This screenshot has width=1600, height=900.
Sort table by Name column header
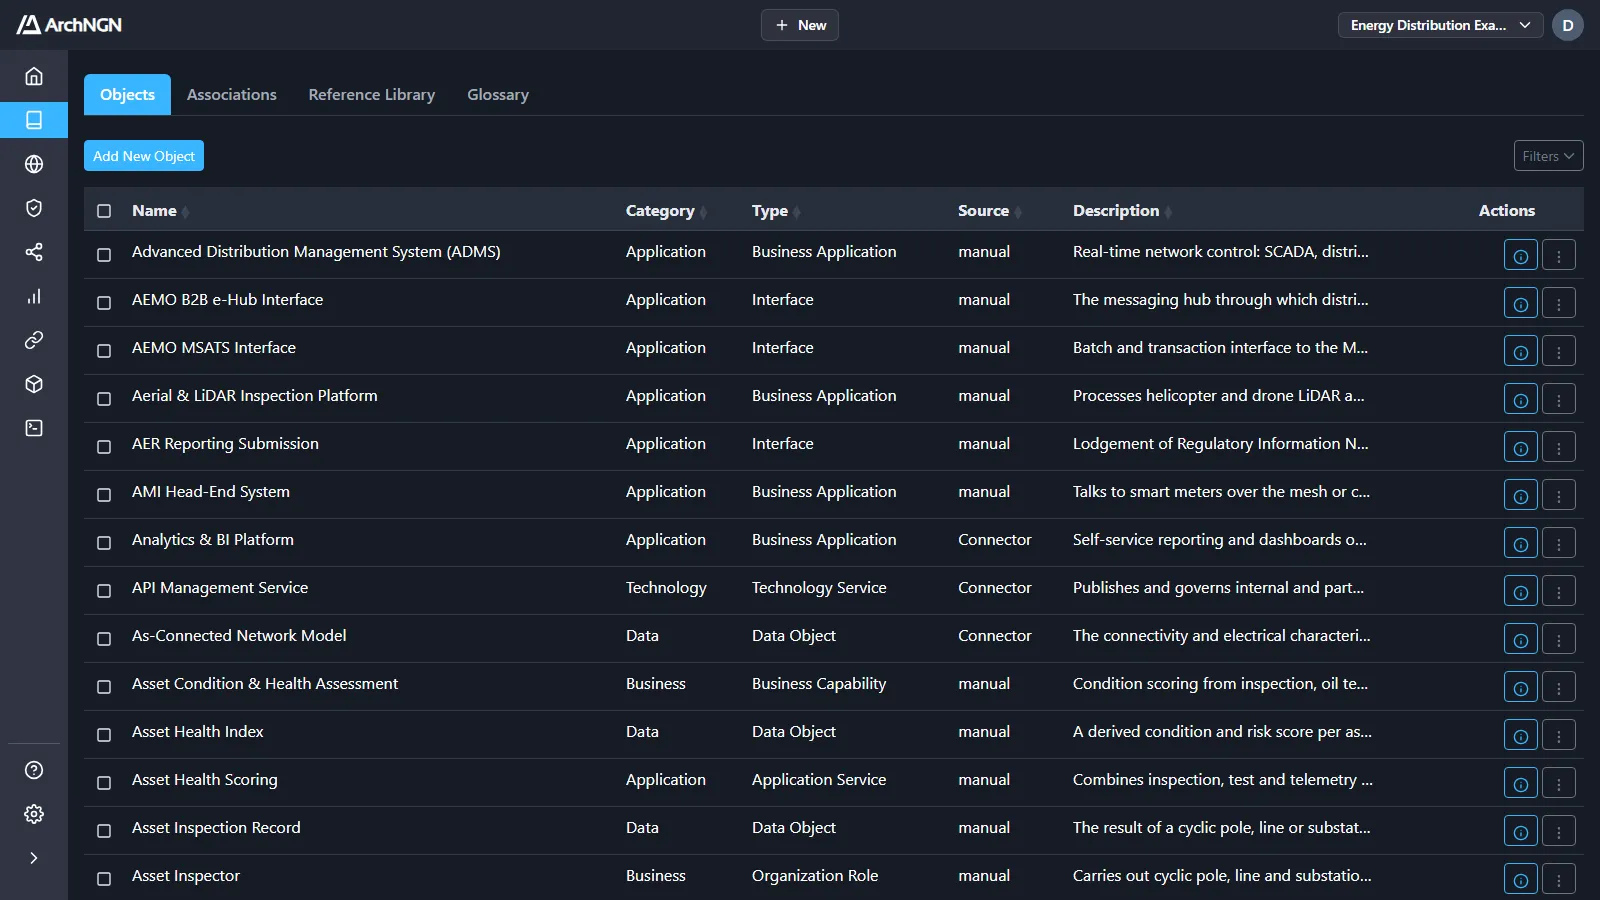point(160,211)
